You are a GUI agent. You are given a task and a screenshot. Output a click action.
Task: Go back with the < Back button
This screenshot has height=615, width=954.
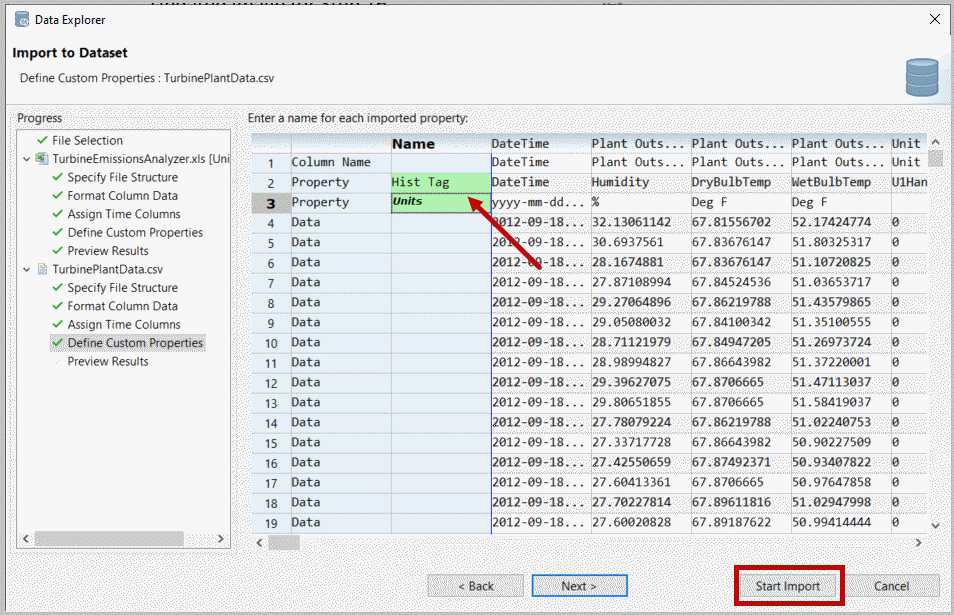pyautogui.click(x=475, y=586)
